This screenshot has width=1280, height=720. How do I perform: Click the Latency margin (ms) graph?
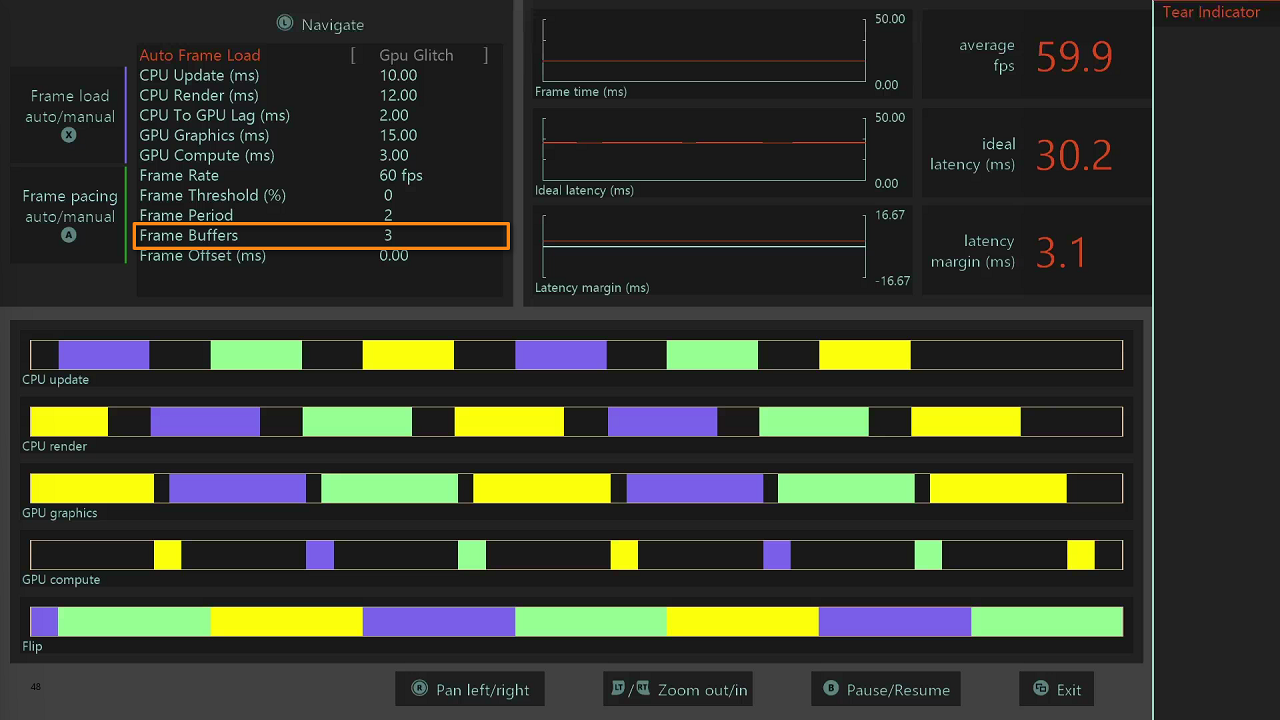pos(704,247)
